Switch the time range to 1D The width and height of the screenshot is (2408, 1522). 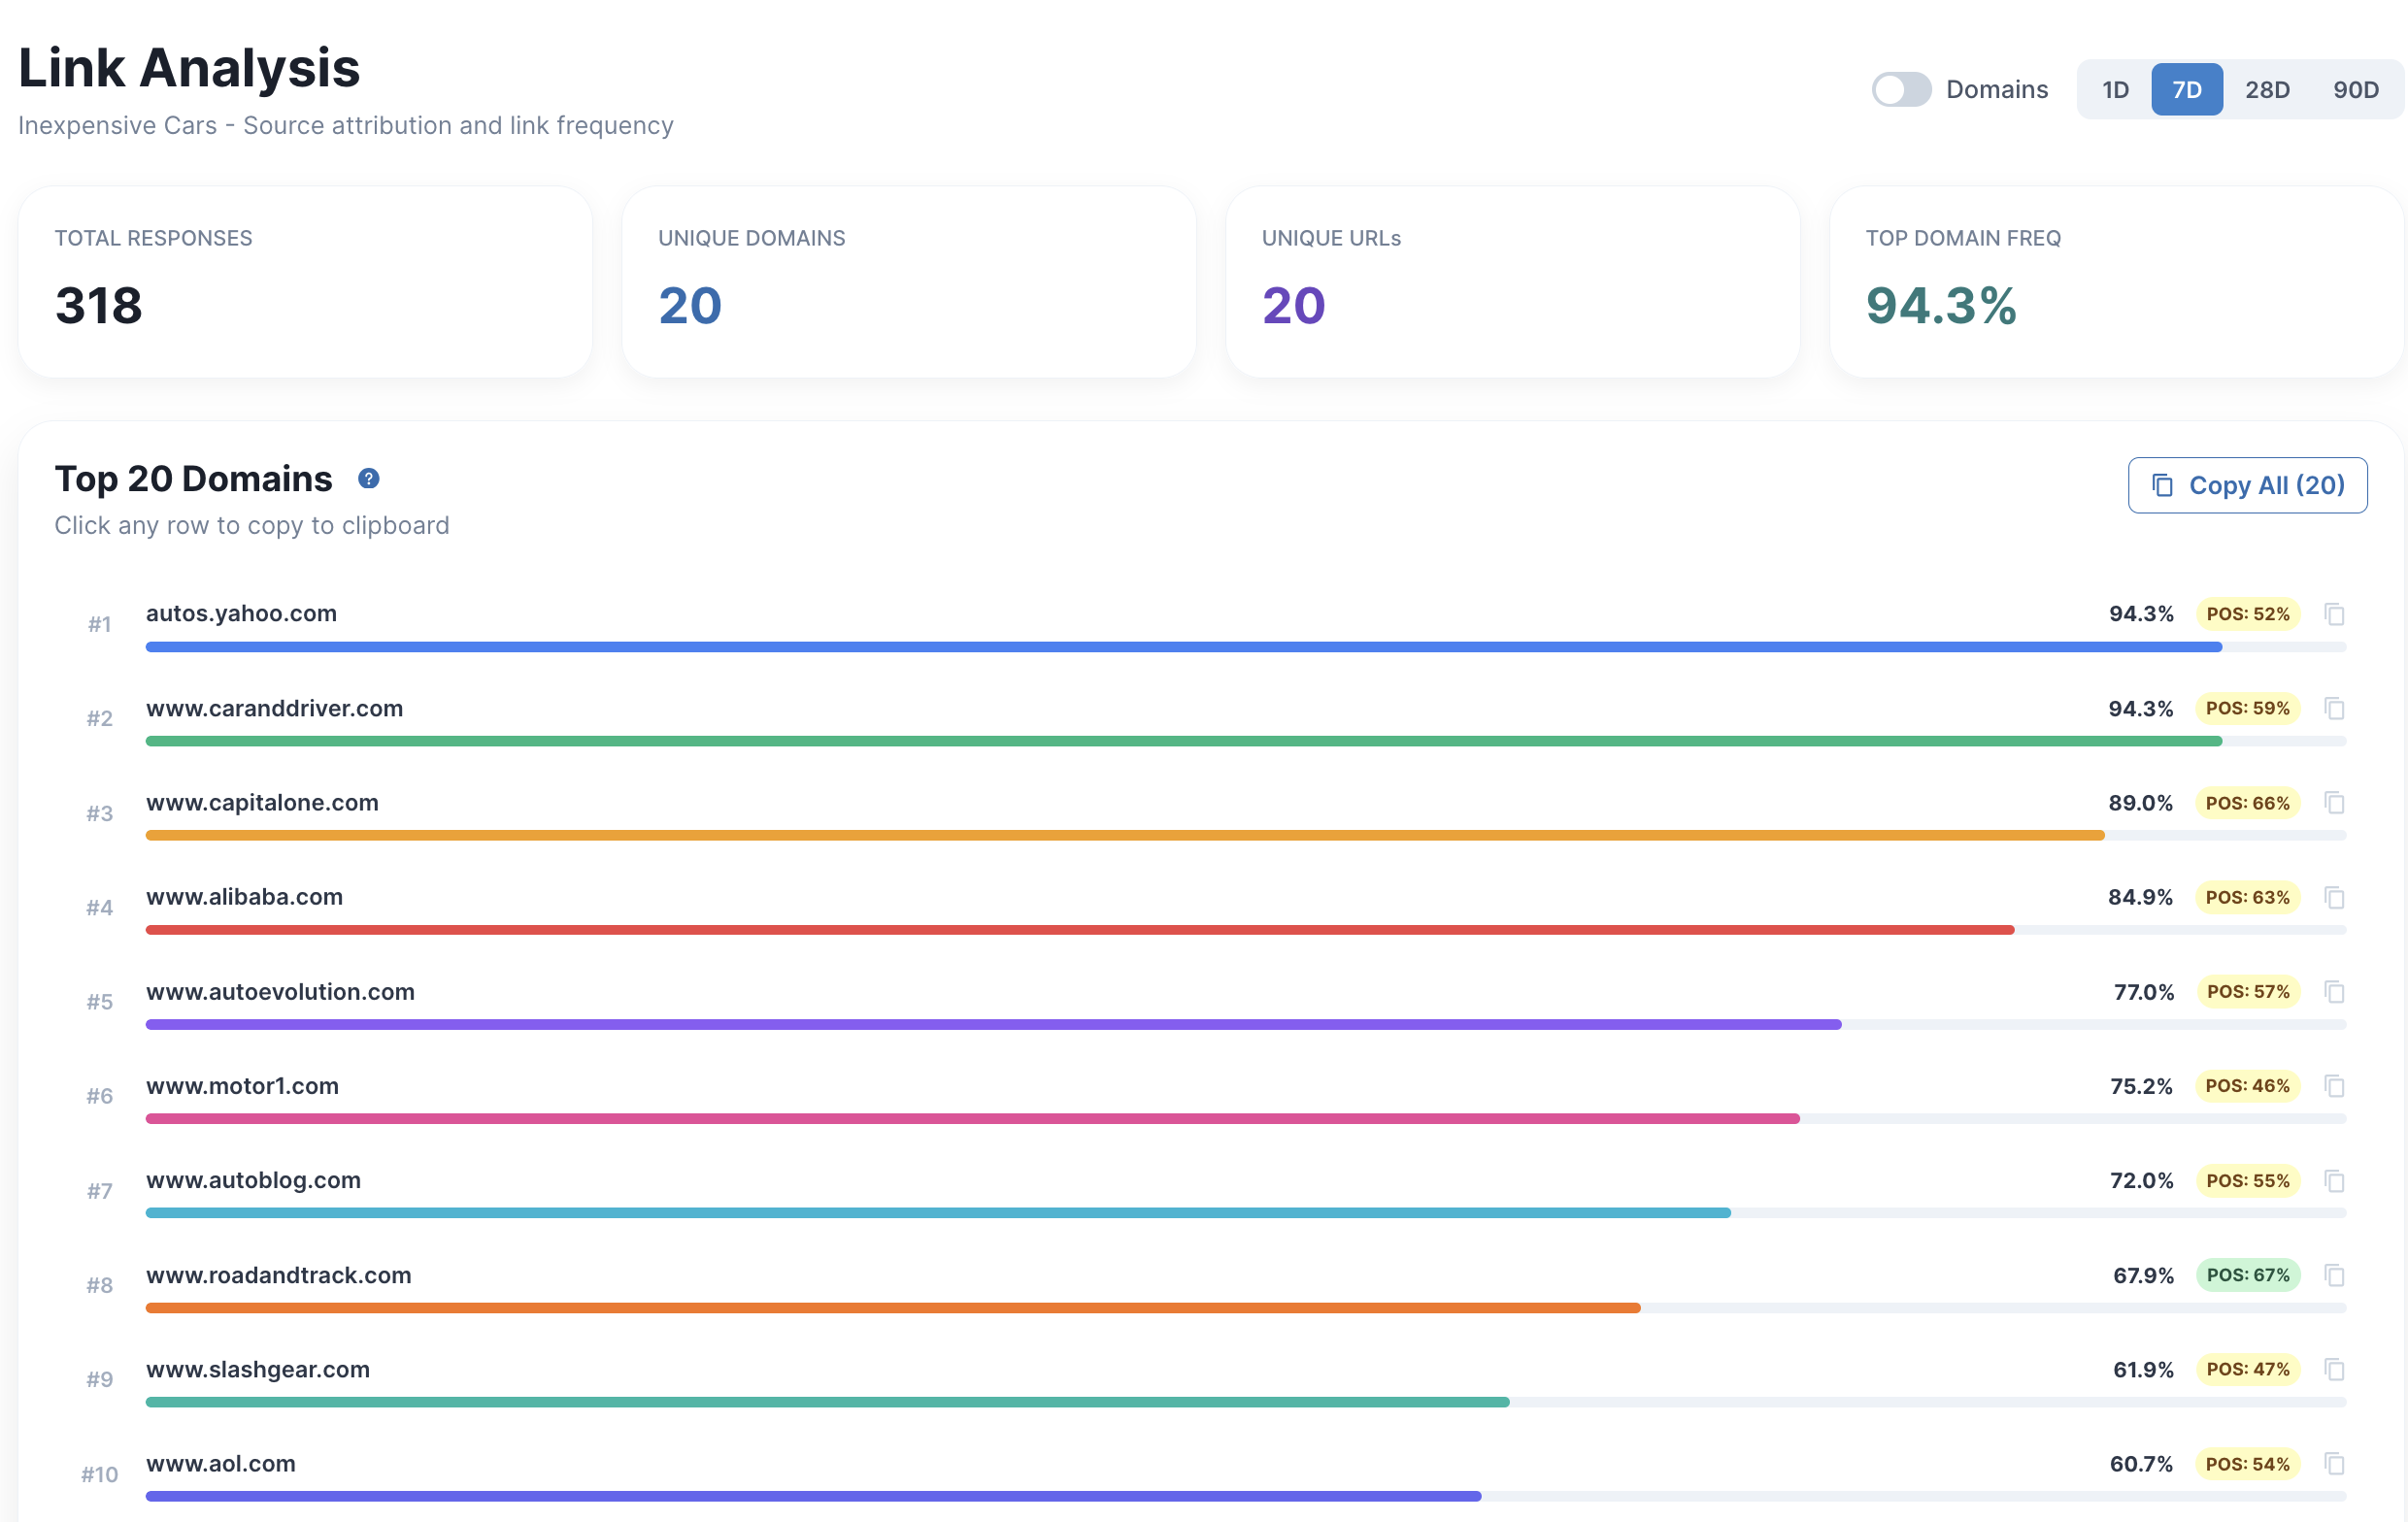[x=2115, y=90]
